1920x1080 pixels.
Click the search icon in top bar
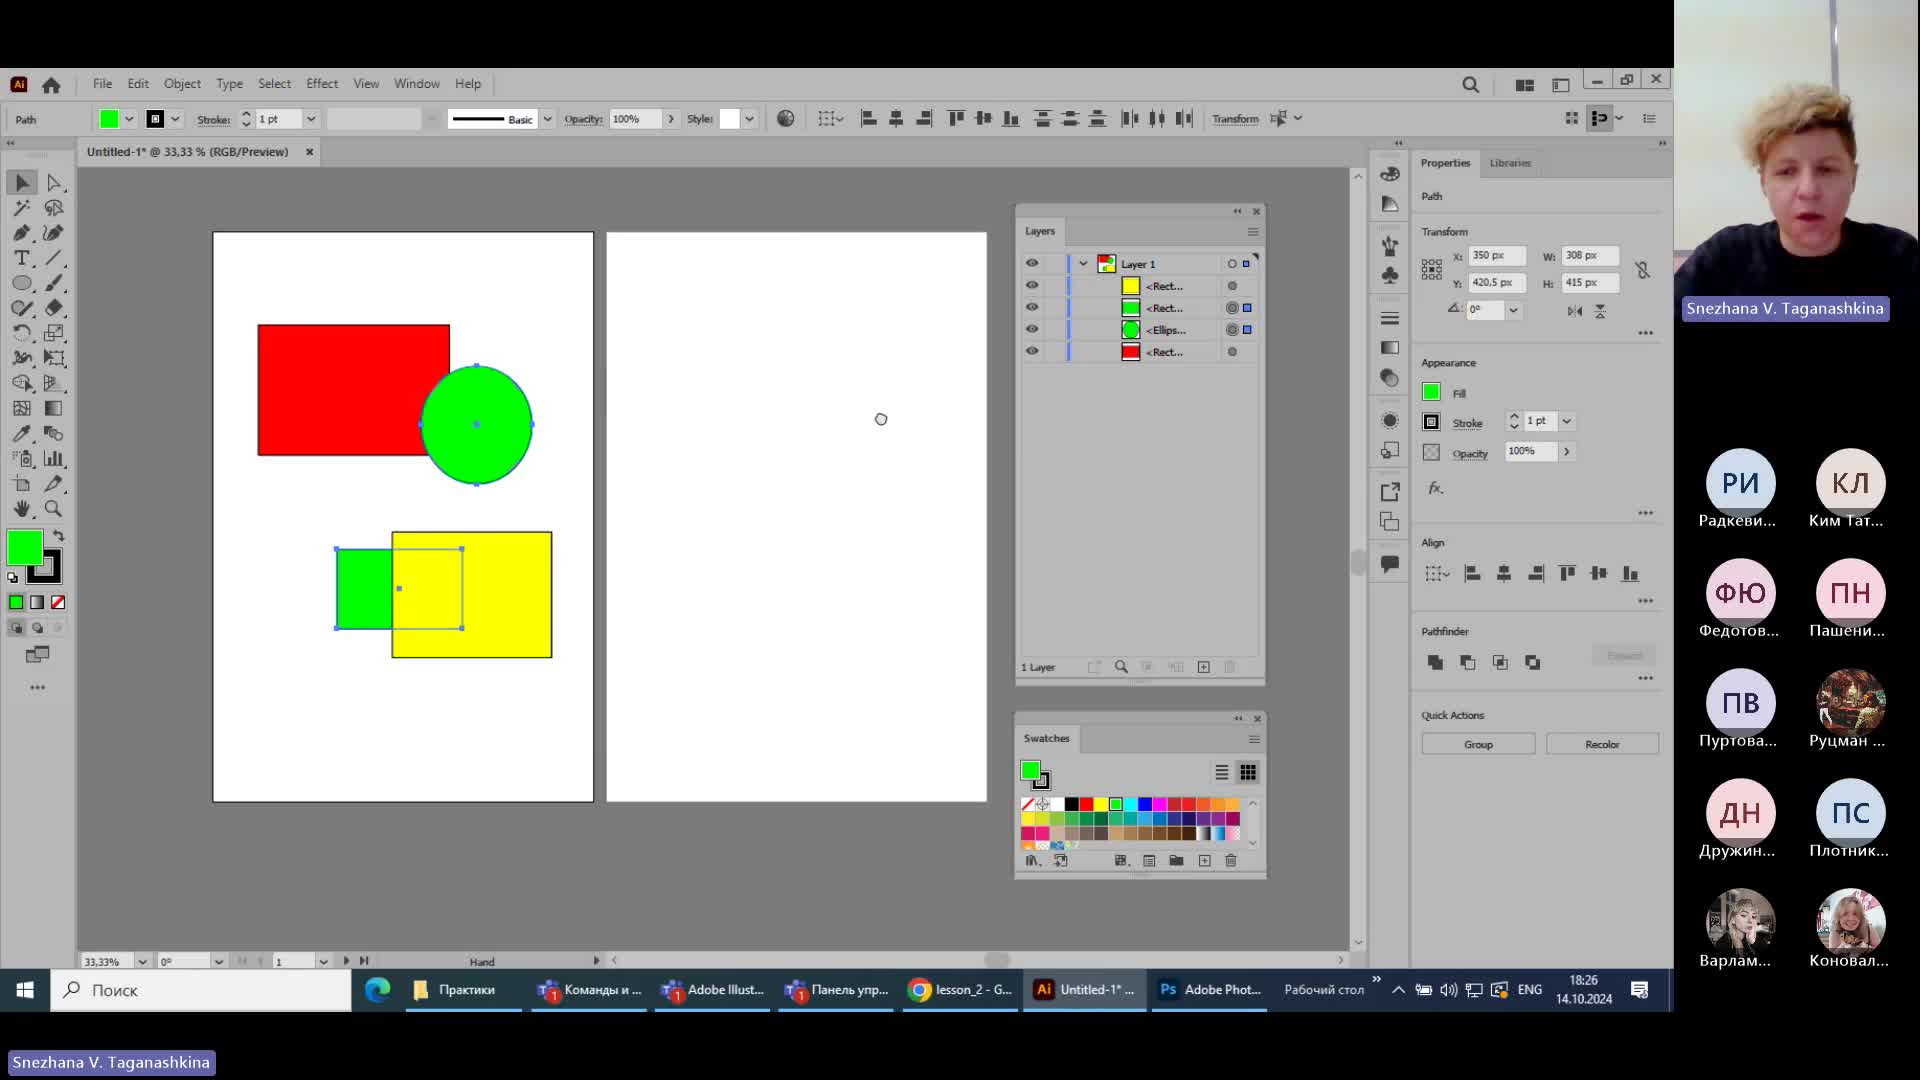(x=1470, y=85)
